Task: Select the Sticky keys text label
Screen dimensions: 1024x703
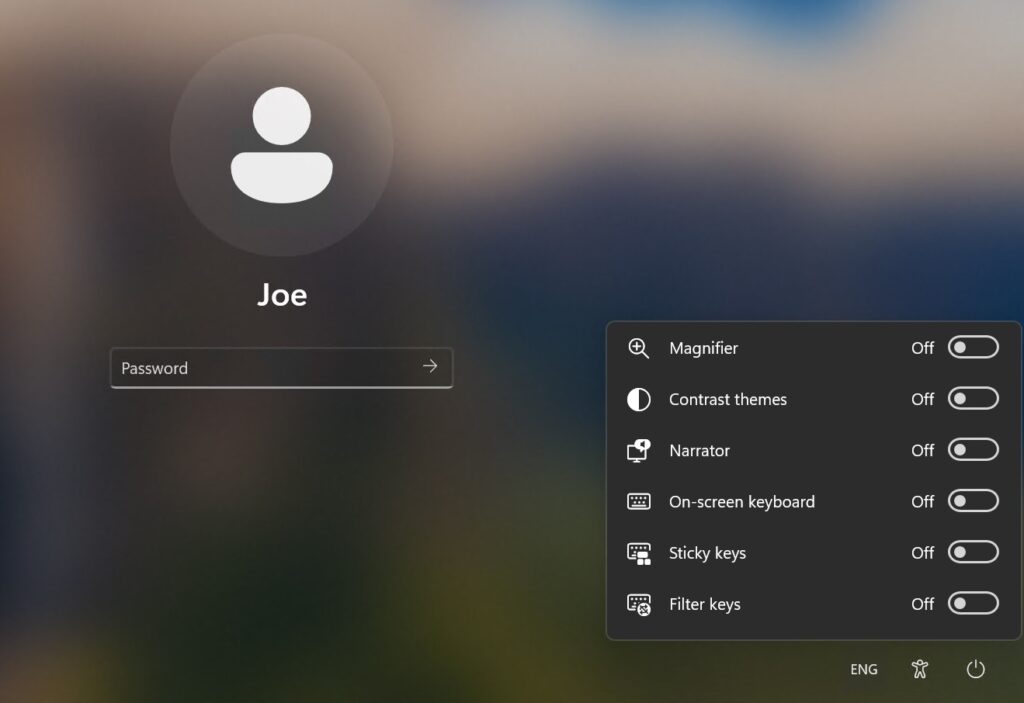Action: (x=707, y=553)
